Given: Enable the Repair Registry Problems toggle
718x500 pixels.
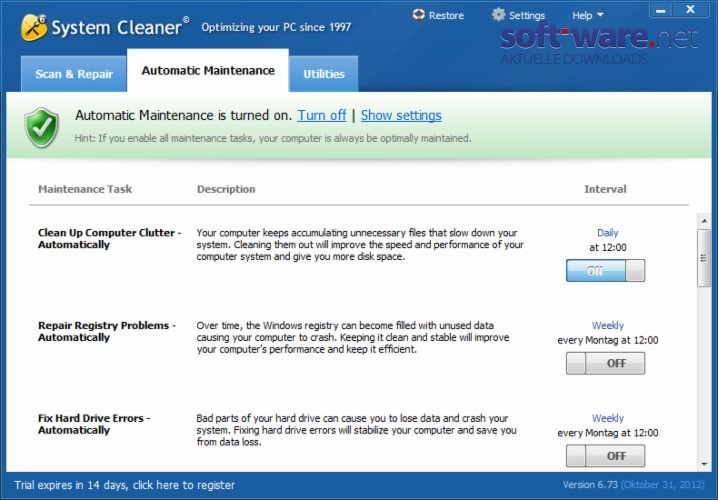Looking at the screenshot, I should [x=605, y=363].
